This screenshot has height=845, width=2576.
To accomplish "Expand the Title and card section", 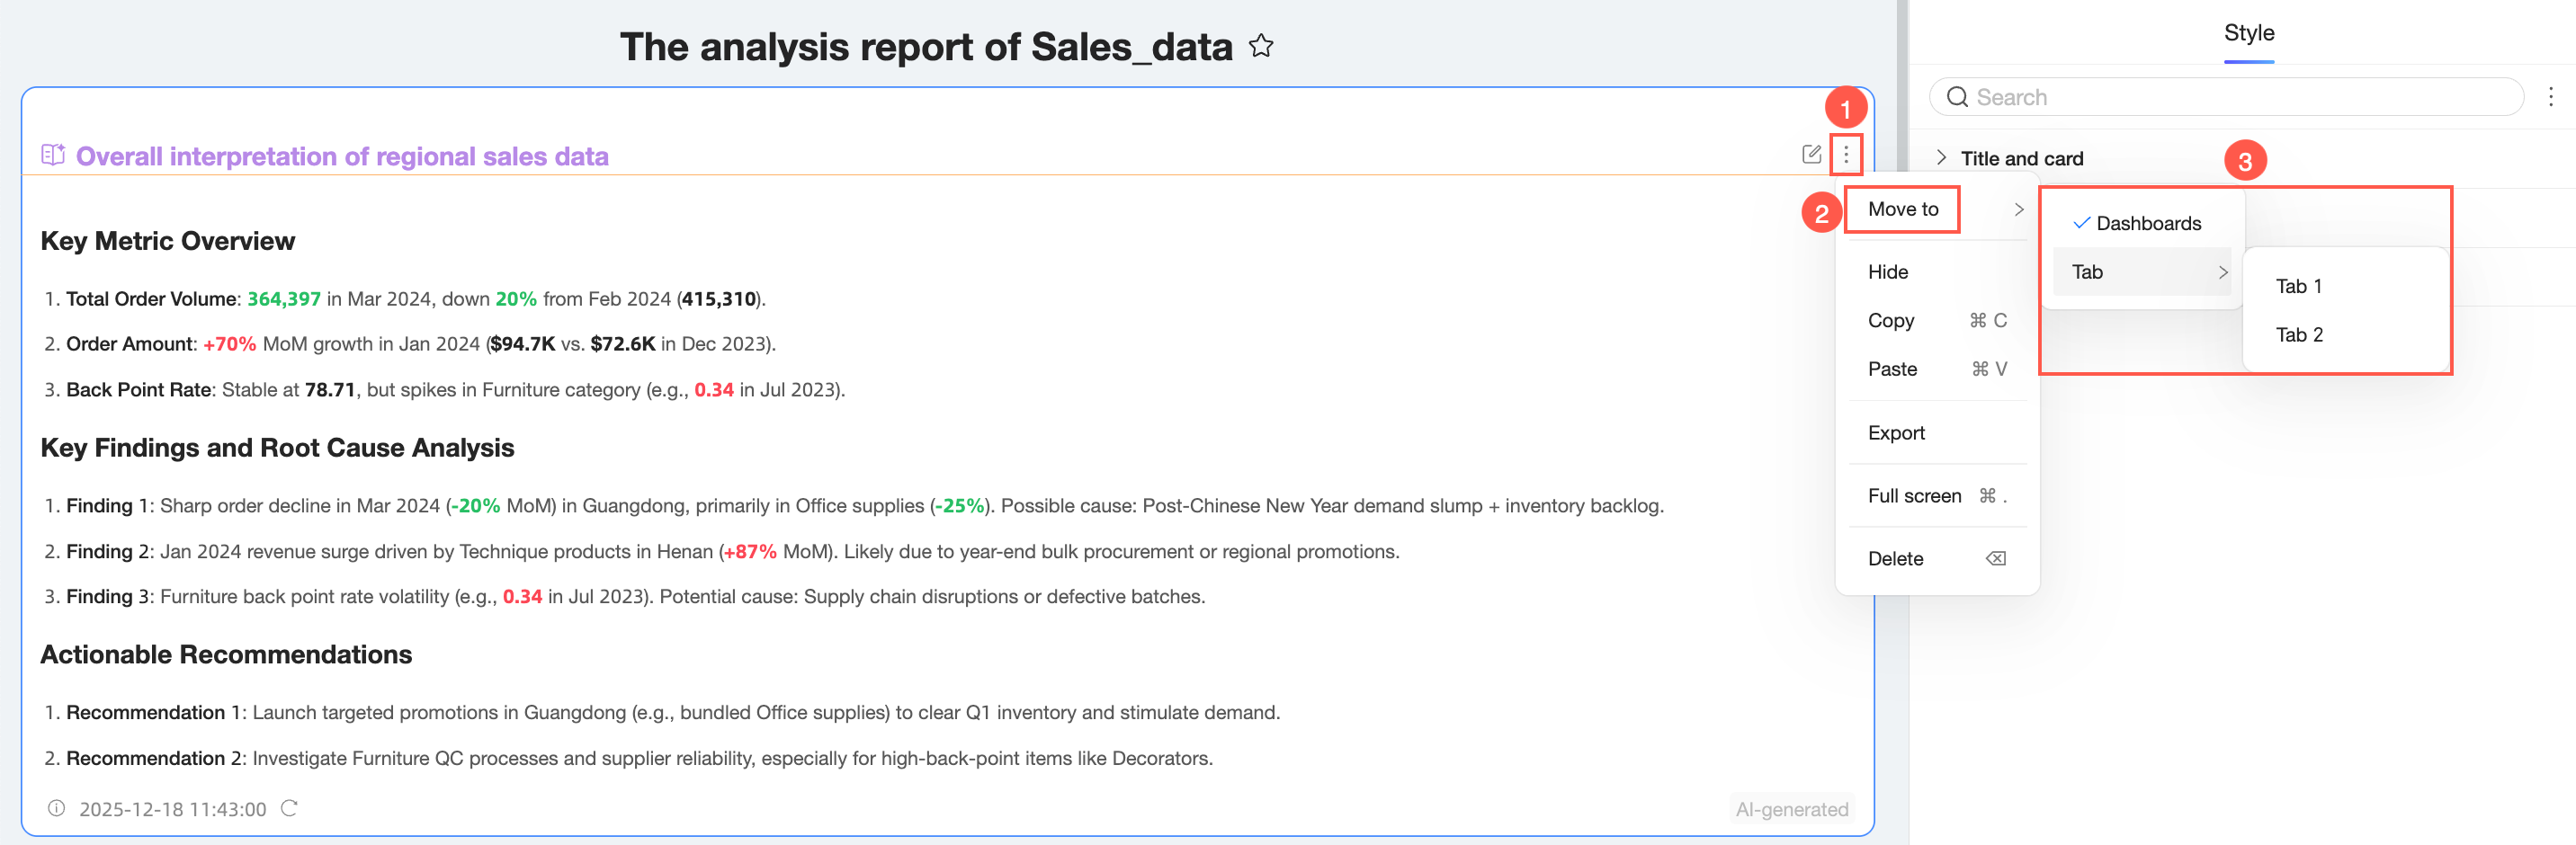I will (1941, 158).
